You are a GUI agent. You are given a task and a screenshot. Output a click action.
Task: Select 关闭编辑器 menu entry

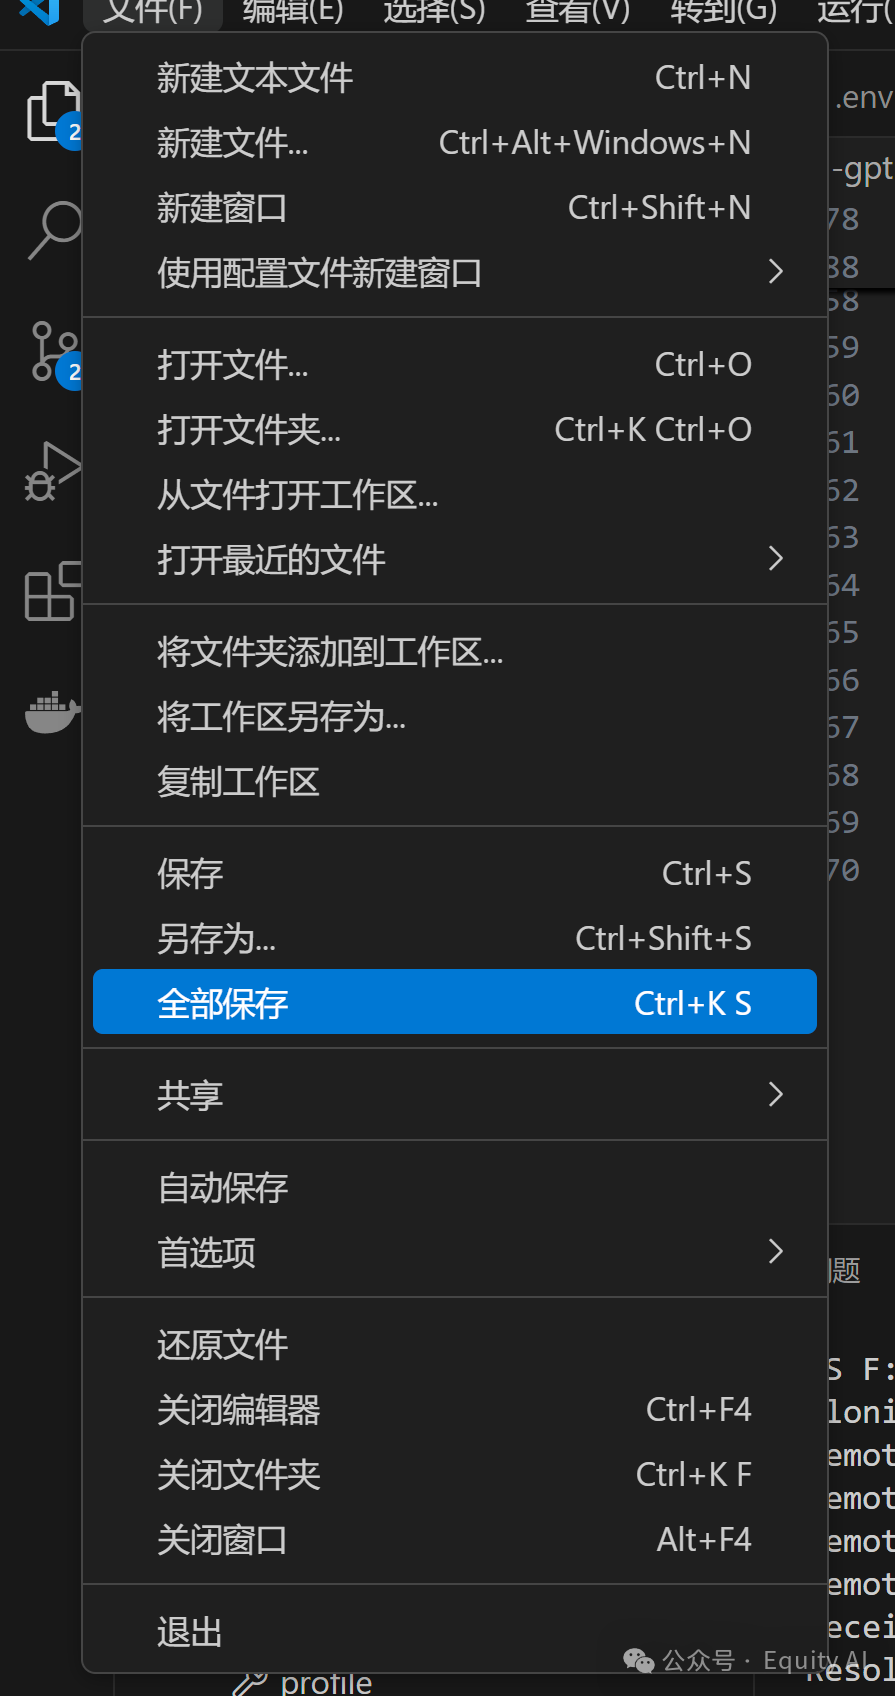(455, 1410)
